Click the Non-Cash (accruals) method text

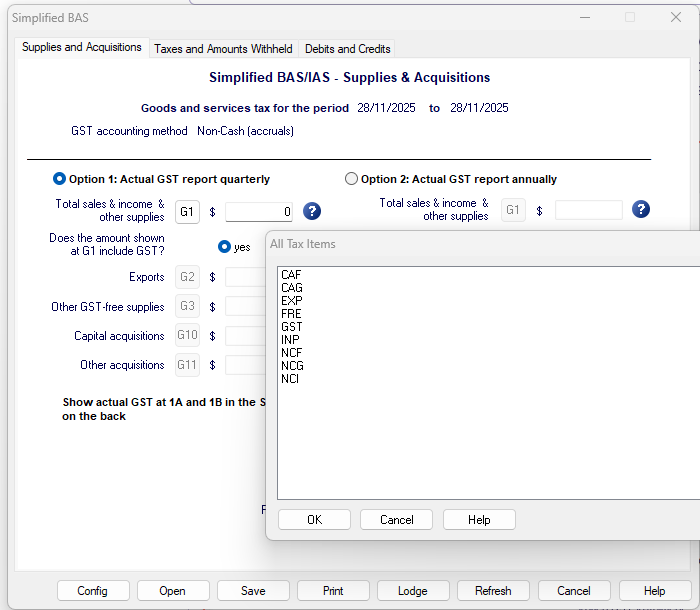coord(246,131)
